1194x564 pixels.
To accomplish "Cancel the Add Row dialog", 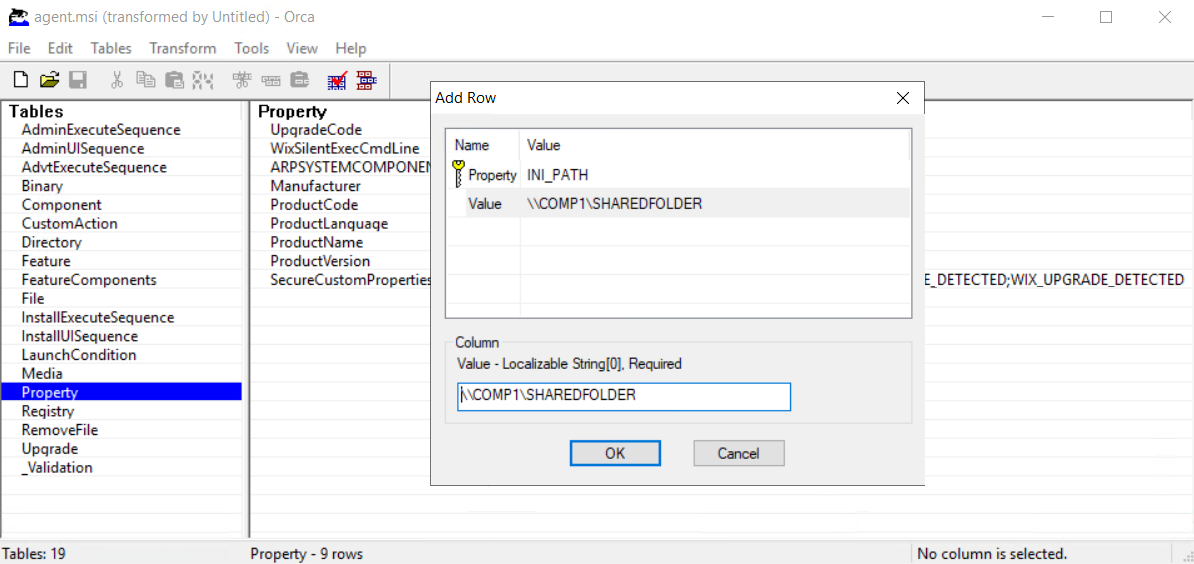I will (738, 453).
